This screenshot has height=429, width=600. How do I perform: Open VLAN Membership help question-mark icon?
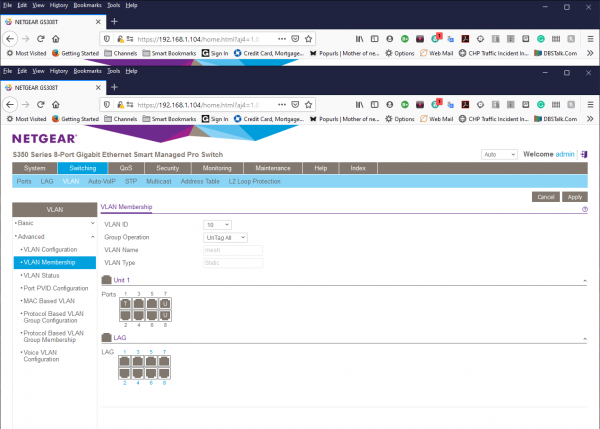pyautogui.click(x=585, y=209)
